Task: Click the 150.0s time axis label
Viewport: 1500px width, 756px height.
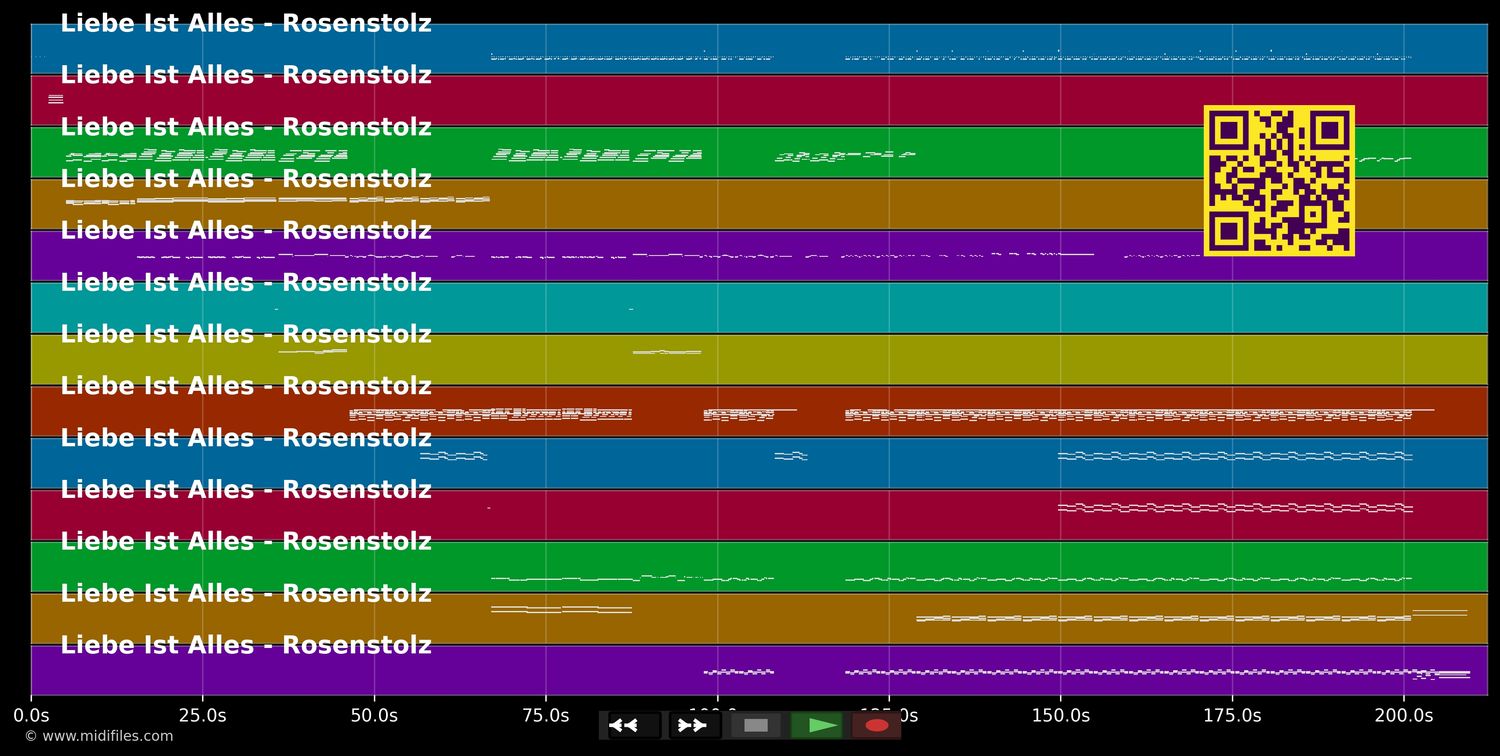Action: tap(1060, 715)
